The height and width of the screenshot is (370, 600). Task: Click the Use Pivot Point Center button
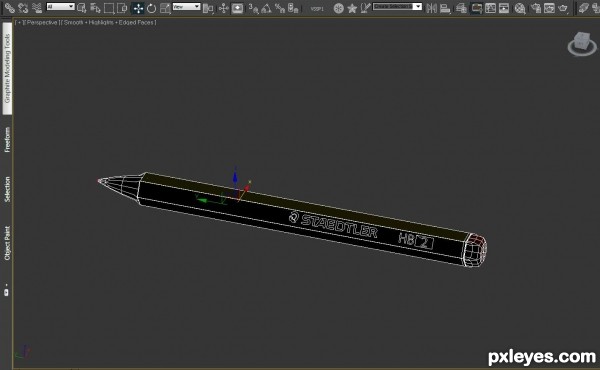click(x=208, y=8)
